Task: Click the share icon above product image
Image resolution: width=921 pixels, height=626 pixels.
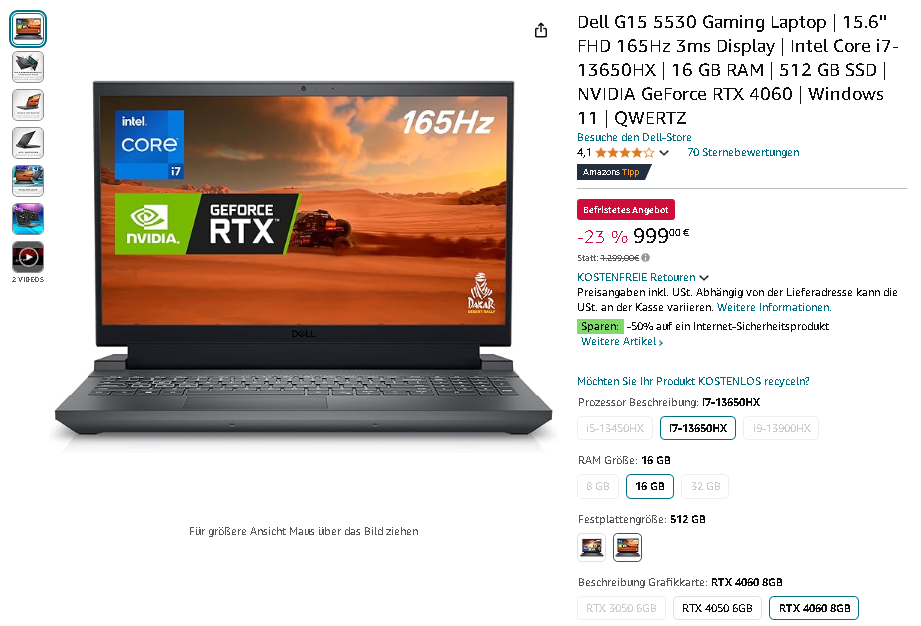Action: click(x=541, y=31)
